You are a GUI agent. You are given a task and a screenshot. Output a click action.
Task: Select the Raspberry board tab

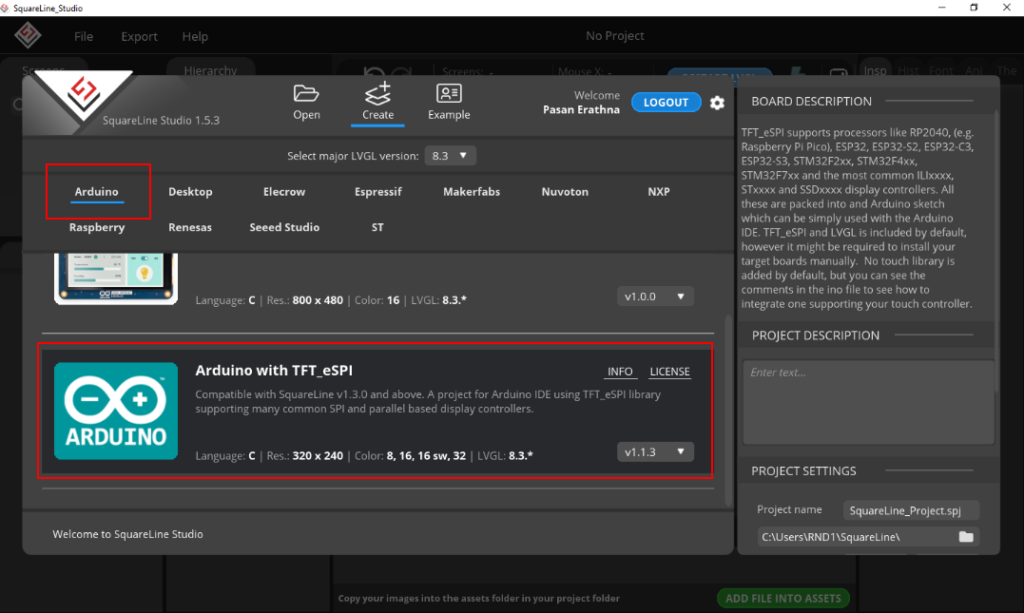(x=97, y=227)
